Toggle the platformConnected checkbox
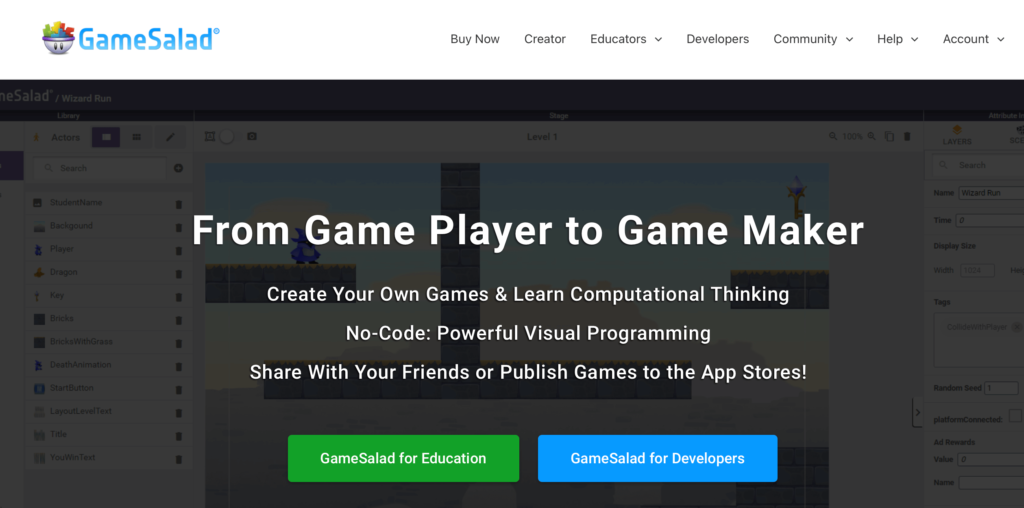Screen dimensions: 1024x508 (x=1016, y=416)
